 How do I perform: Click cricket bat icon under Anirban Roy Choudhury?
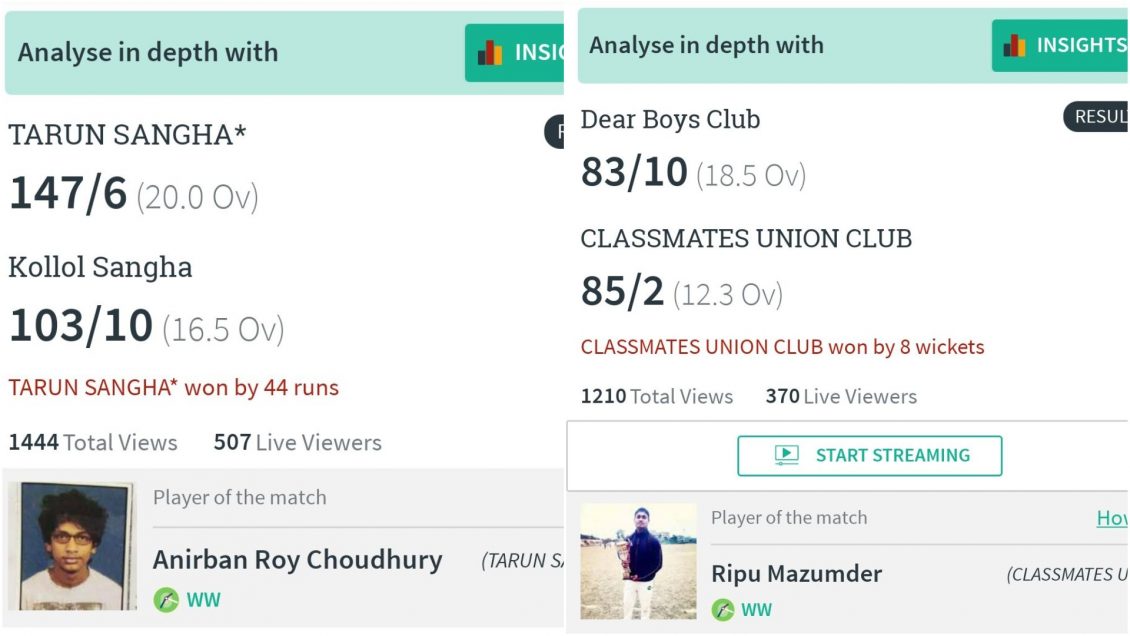166,599
